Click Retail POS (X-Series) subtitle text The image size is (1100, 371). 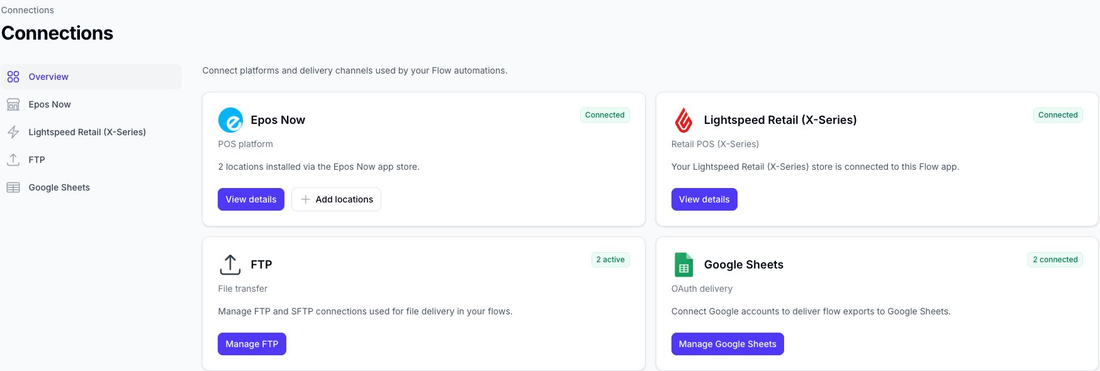(715, 144)
